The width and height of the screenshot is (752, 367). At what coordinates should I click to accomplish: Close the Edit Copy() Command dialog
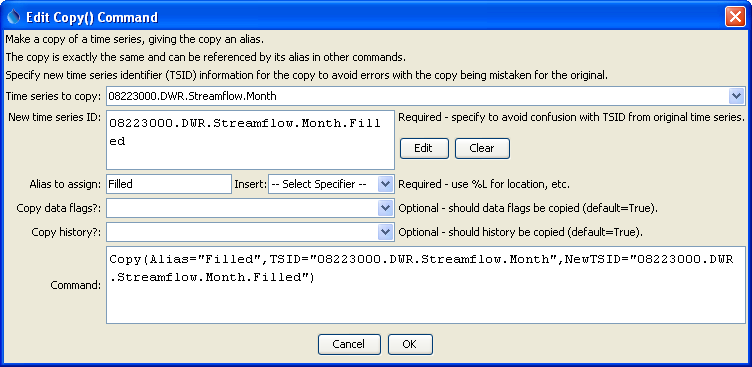(x=734, y=17)
